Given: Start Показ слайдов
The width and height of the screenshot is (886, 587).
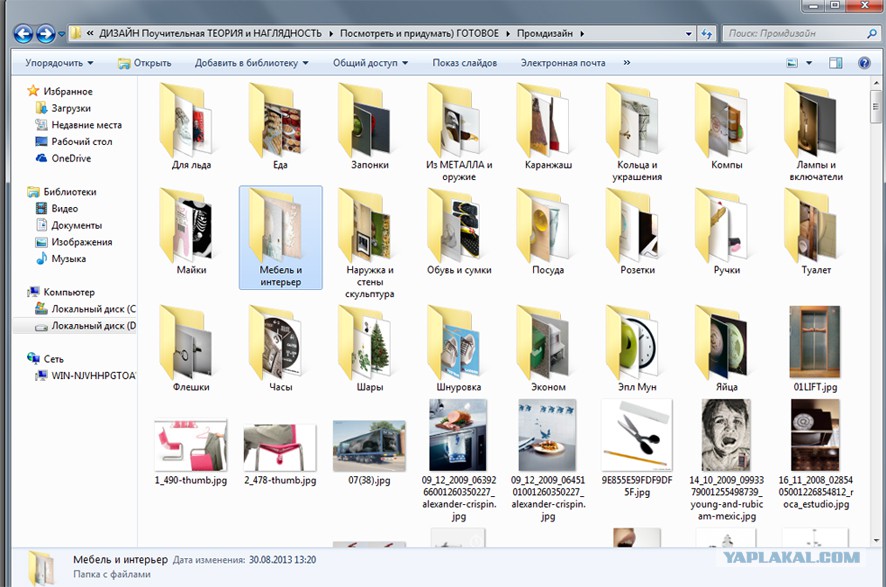Looking at the screenshot, I should 464,63.
